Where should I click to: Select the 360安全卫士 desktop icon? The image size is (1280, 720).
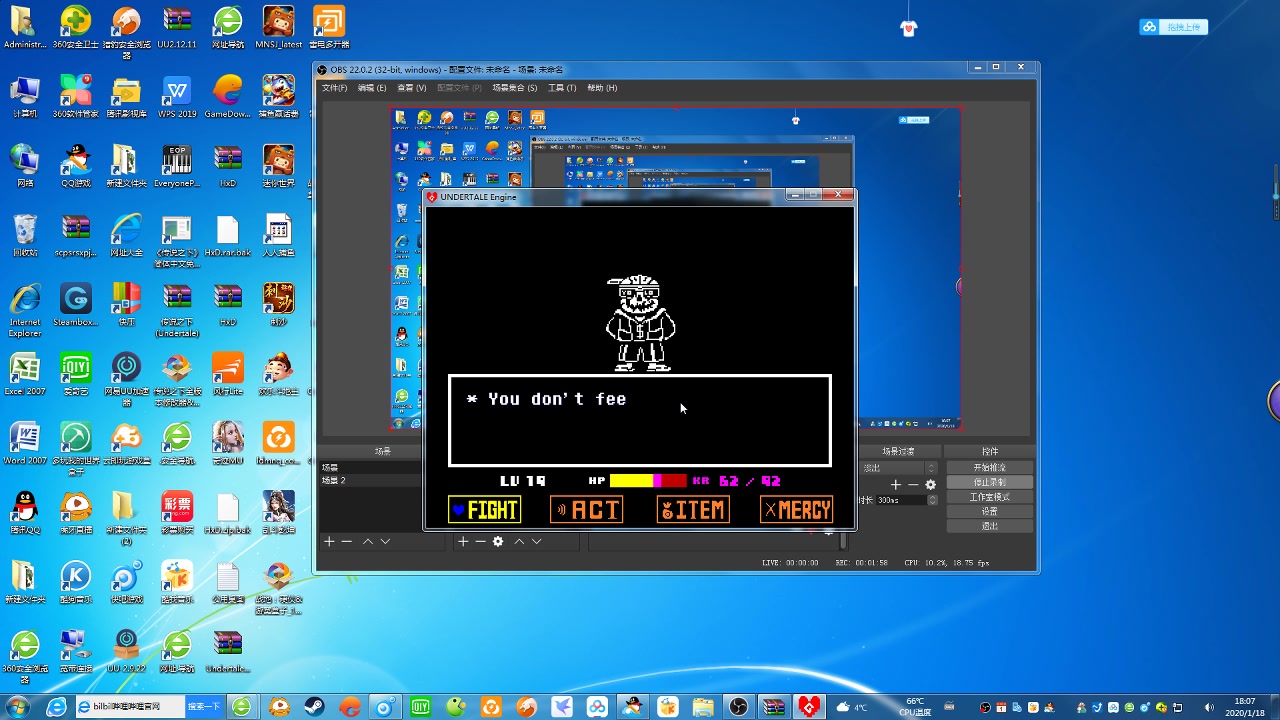76,28
